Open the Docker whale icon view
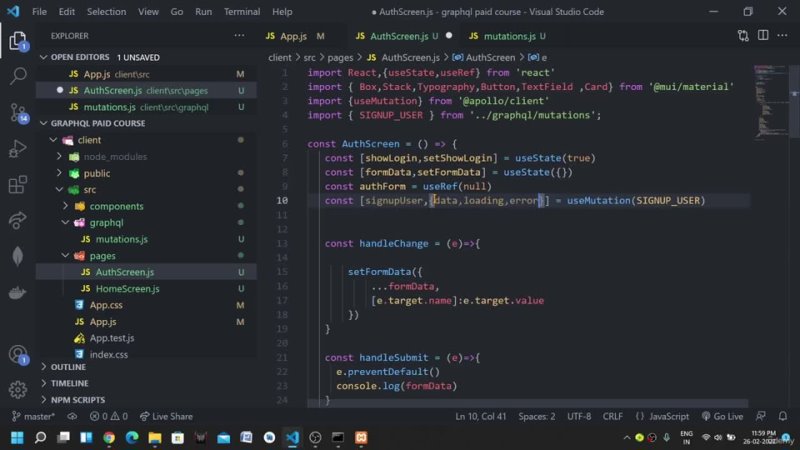The height and width of the screenshot is (450, 800). [18, 293]
